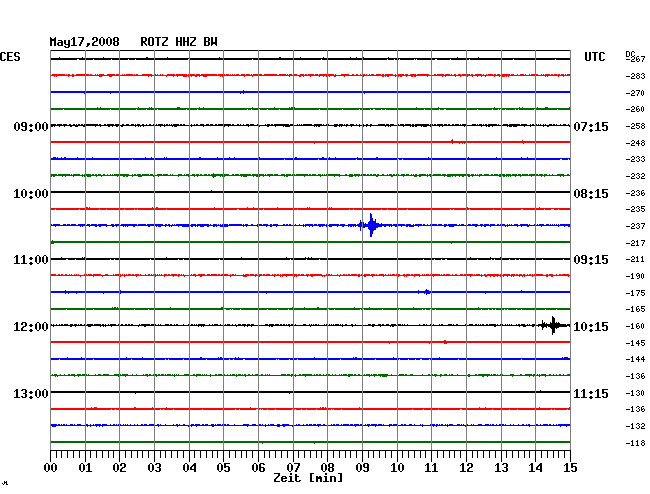Click minute-axis tick label 04
This screenshot has width=650, height=494.
click(189, 468)
